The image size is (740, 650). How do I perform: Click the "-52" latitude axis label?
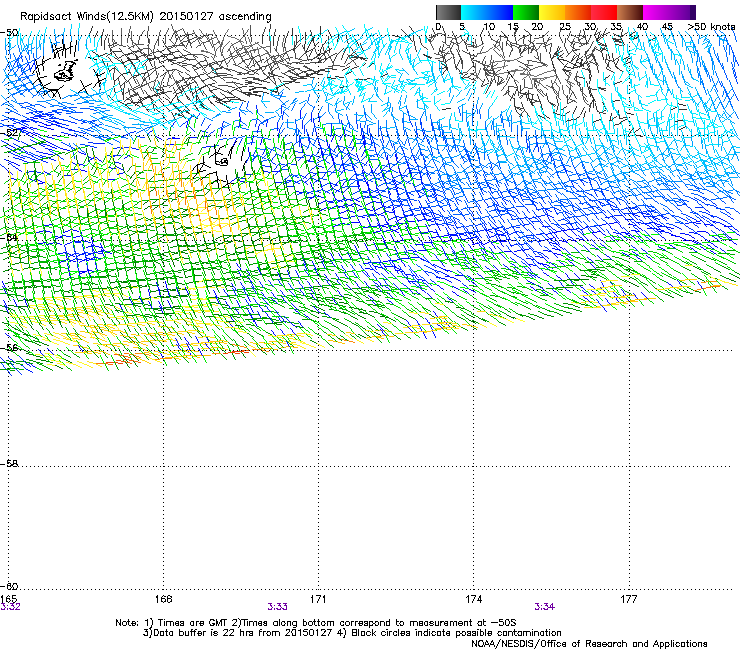(x=9, y=133)
